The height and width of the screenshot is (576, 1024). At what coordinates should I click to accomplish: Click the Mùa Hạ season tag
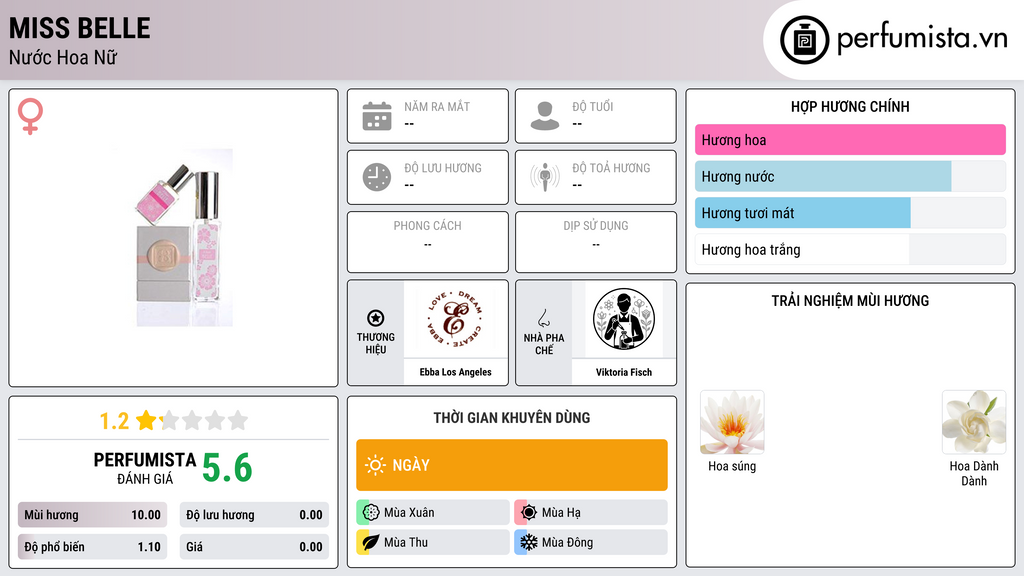[x=591, y=512]
